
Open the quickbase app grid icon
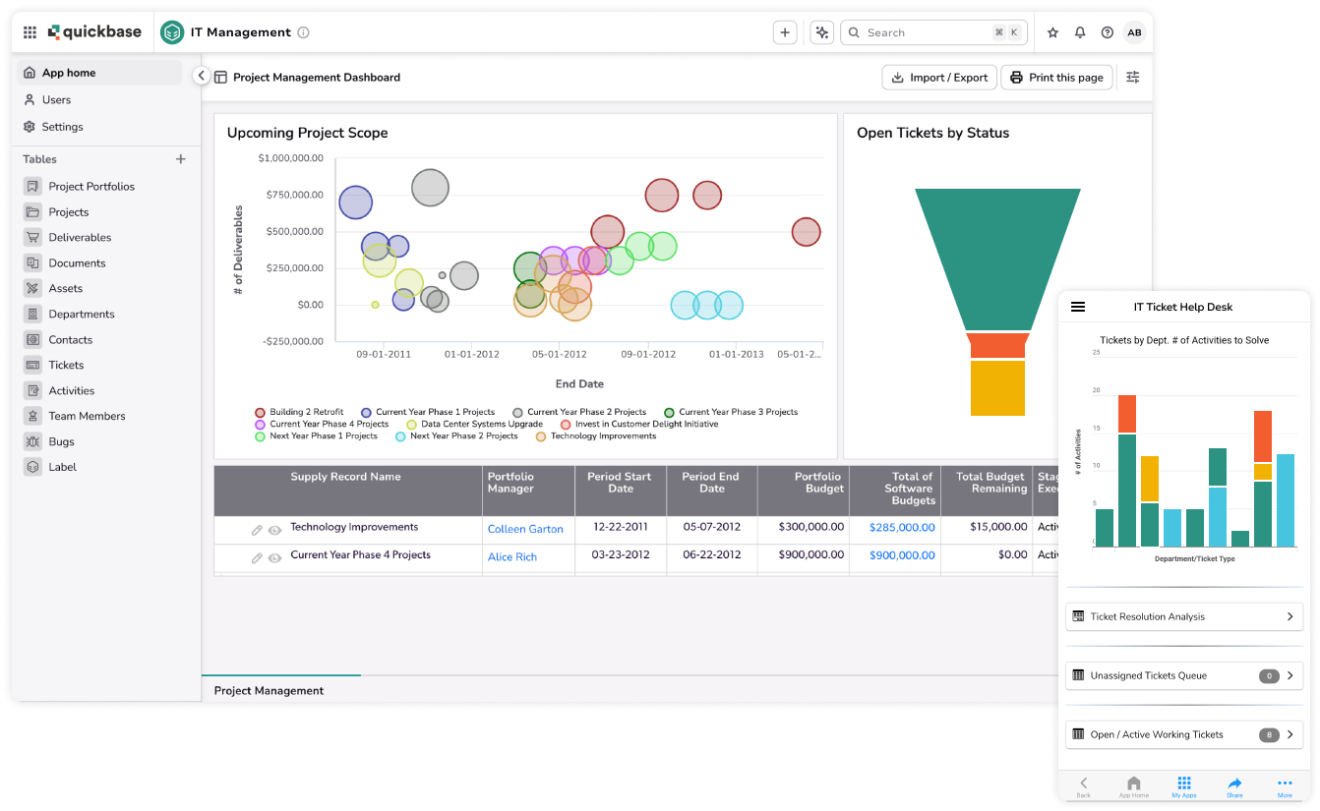pos(29,32)
